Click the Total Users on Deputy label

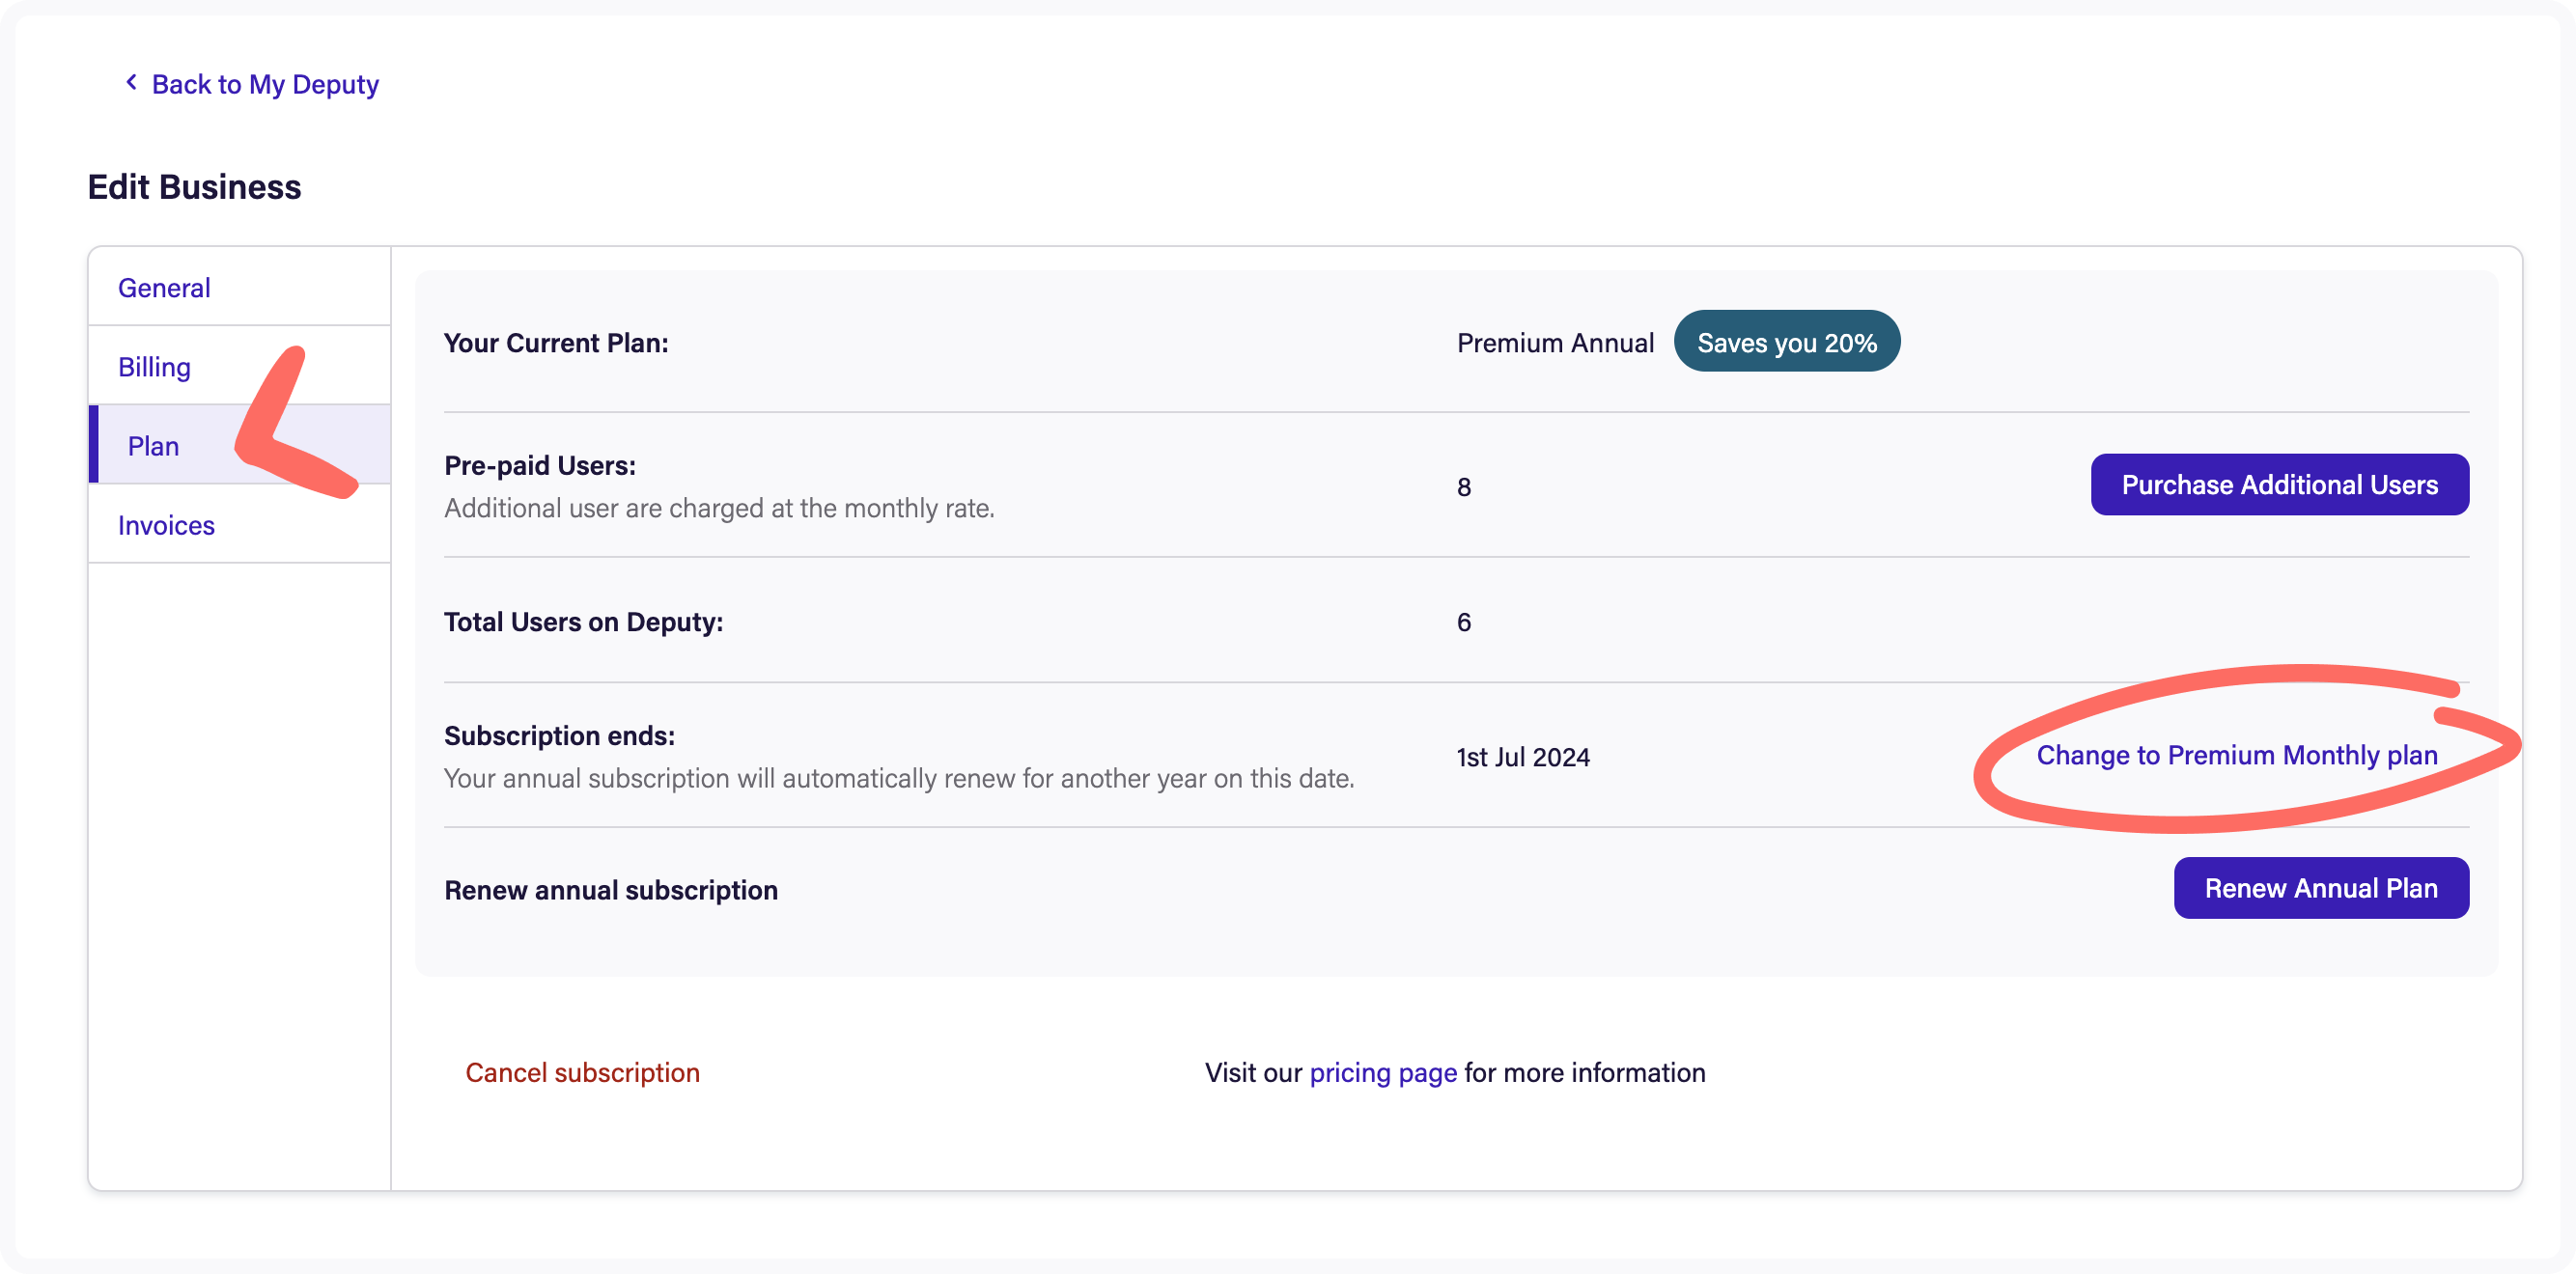coord(583,622)
